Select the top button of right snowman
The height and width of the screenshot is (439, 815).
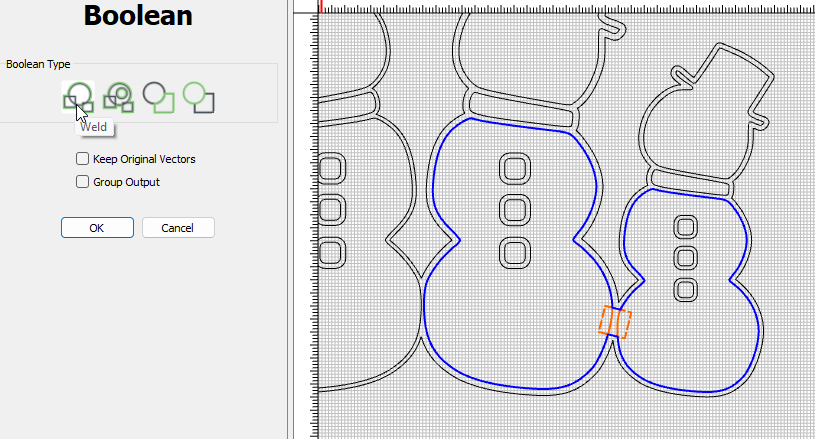pyautogui.click(x=686, y=227)
